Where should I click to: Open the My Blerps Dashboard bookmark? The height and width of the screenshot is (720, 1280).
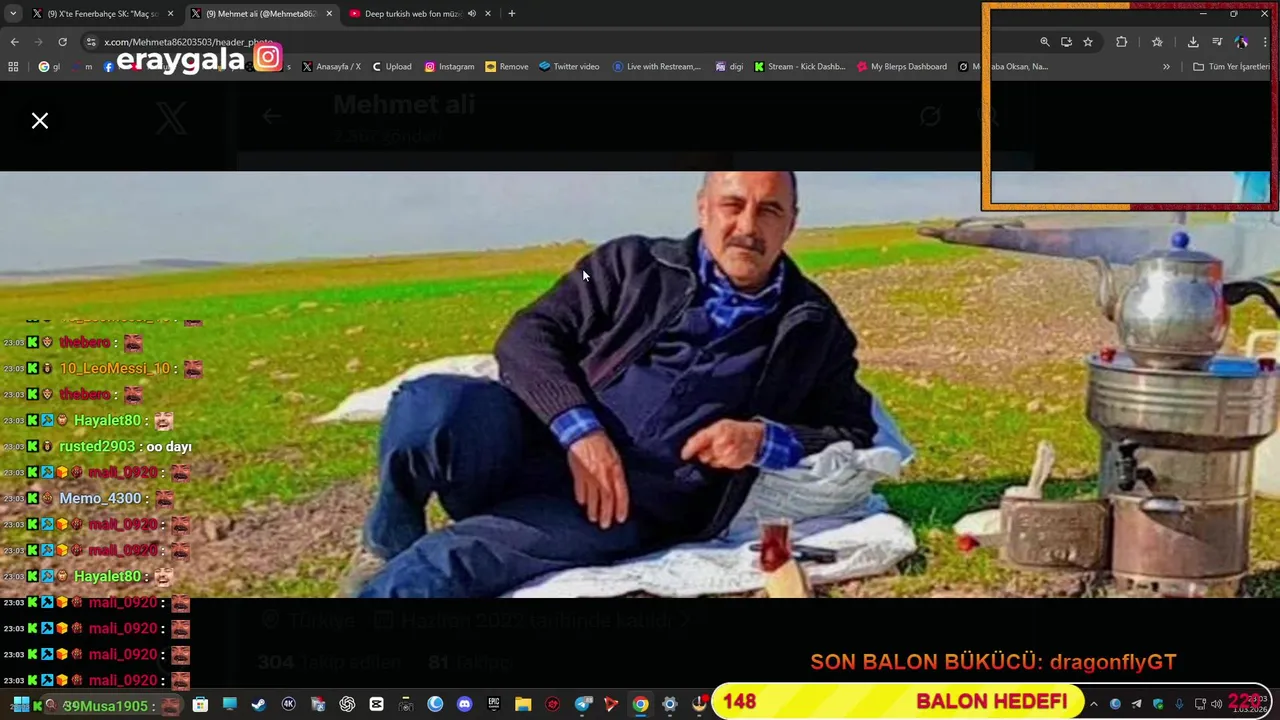point(902,67)
